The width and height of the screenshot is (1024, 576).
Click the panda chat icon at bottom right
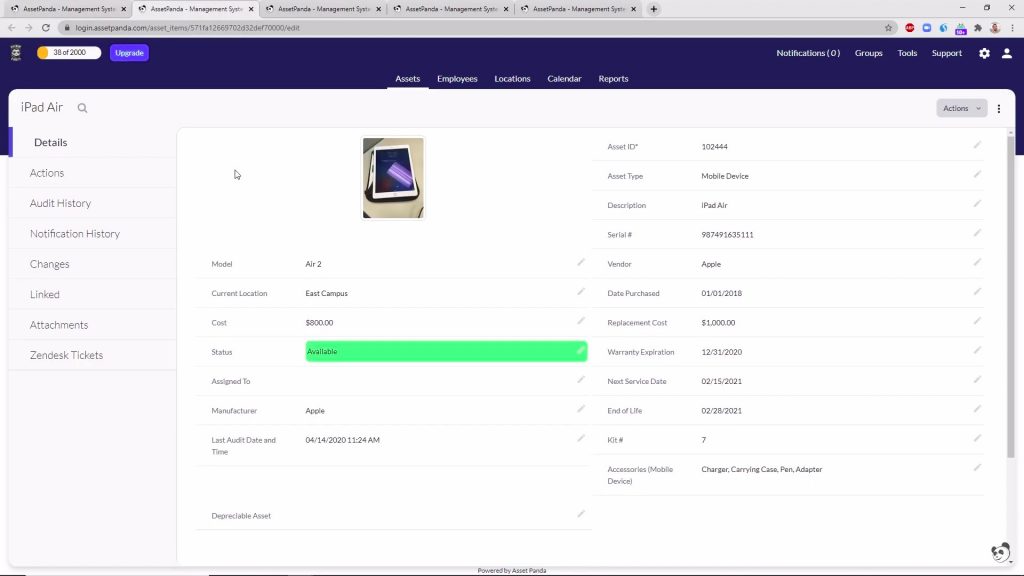point(1000,551)
